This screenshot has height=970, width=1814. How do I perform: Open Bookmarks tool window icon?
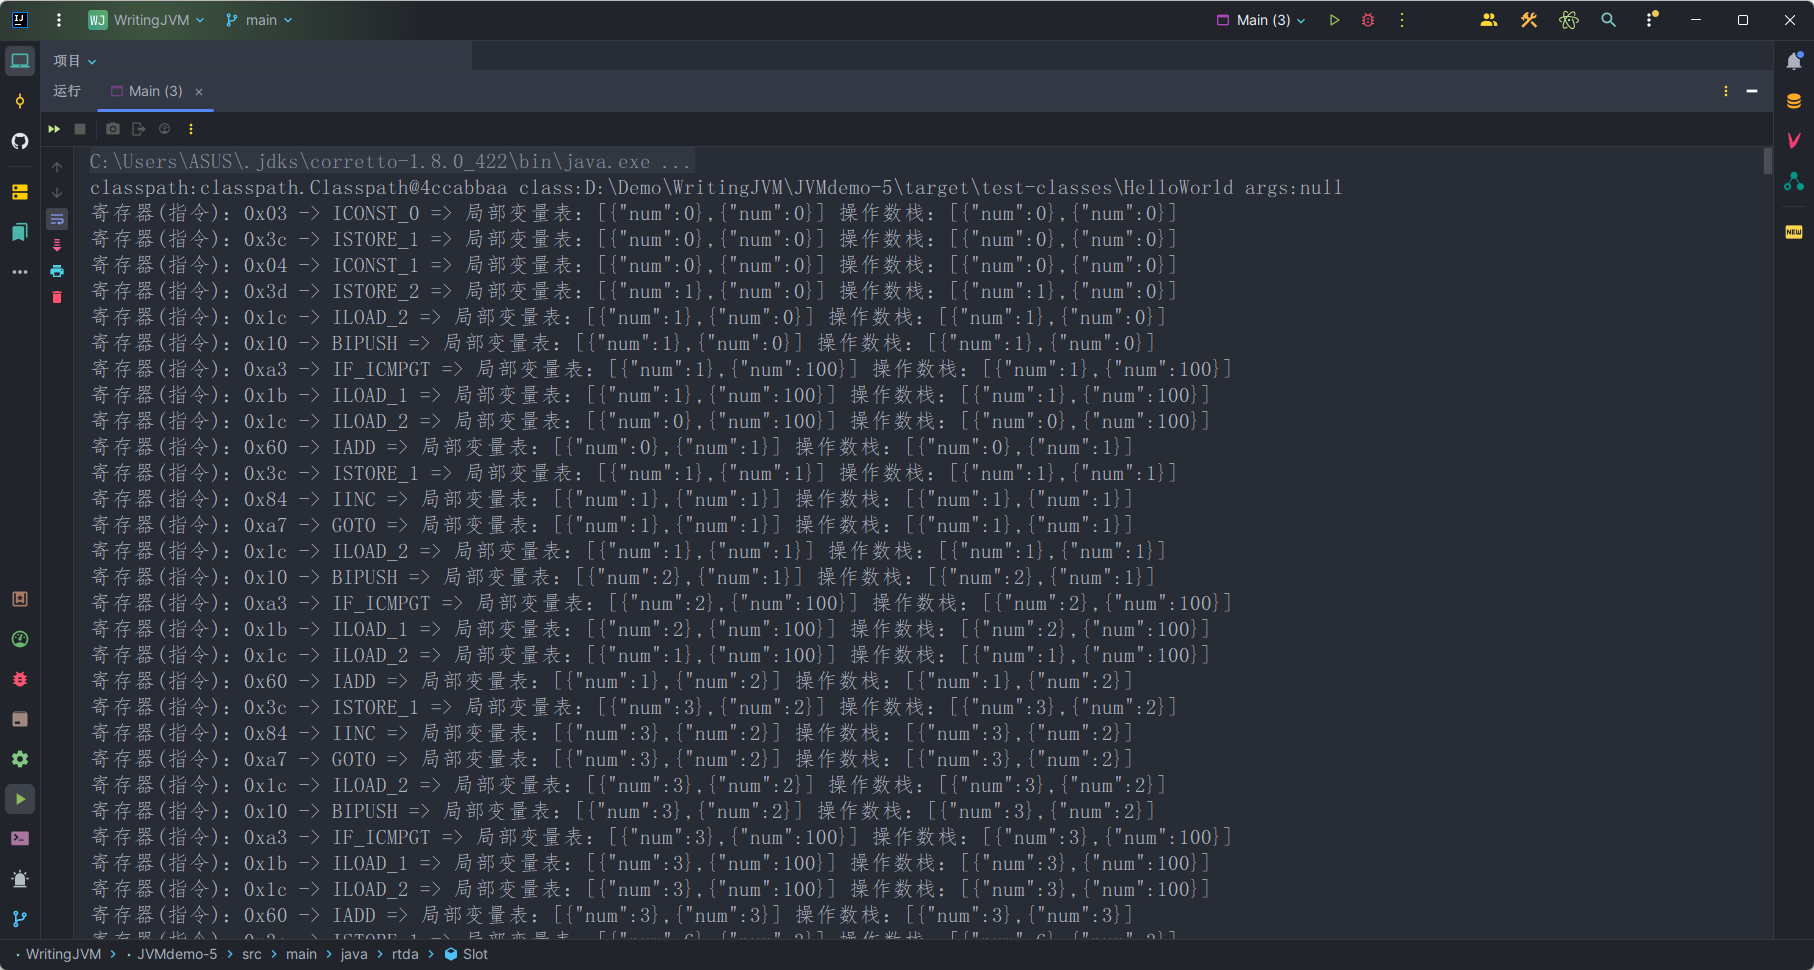point(20,232)
